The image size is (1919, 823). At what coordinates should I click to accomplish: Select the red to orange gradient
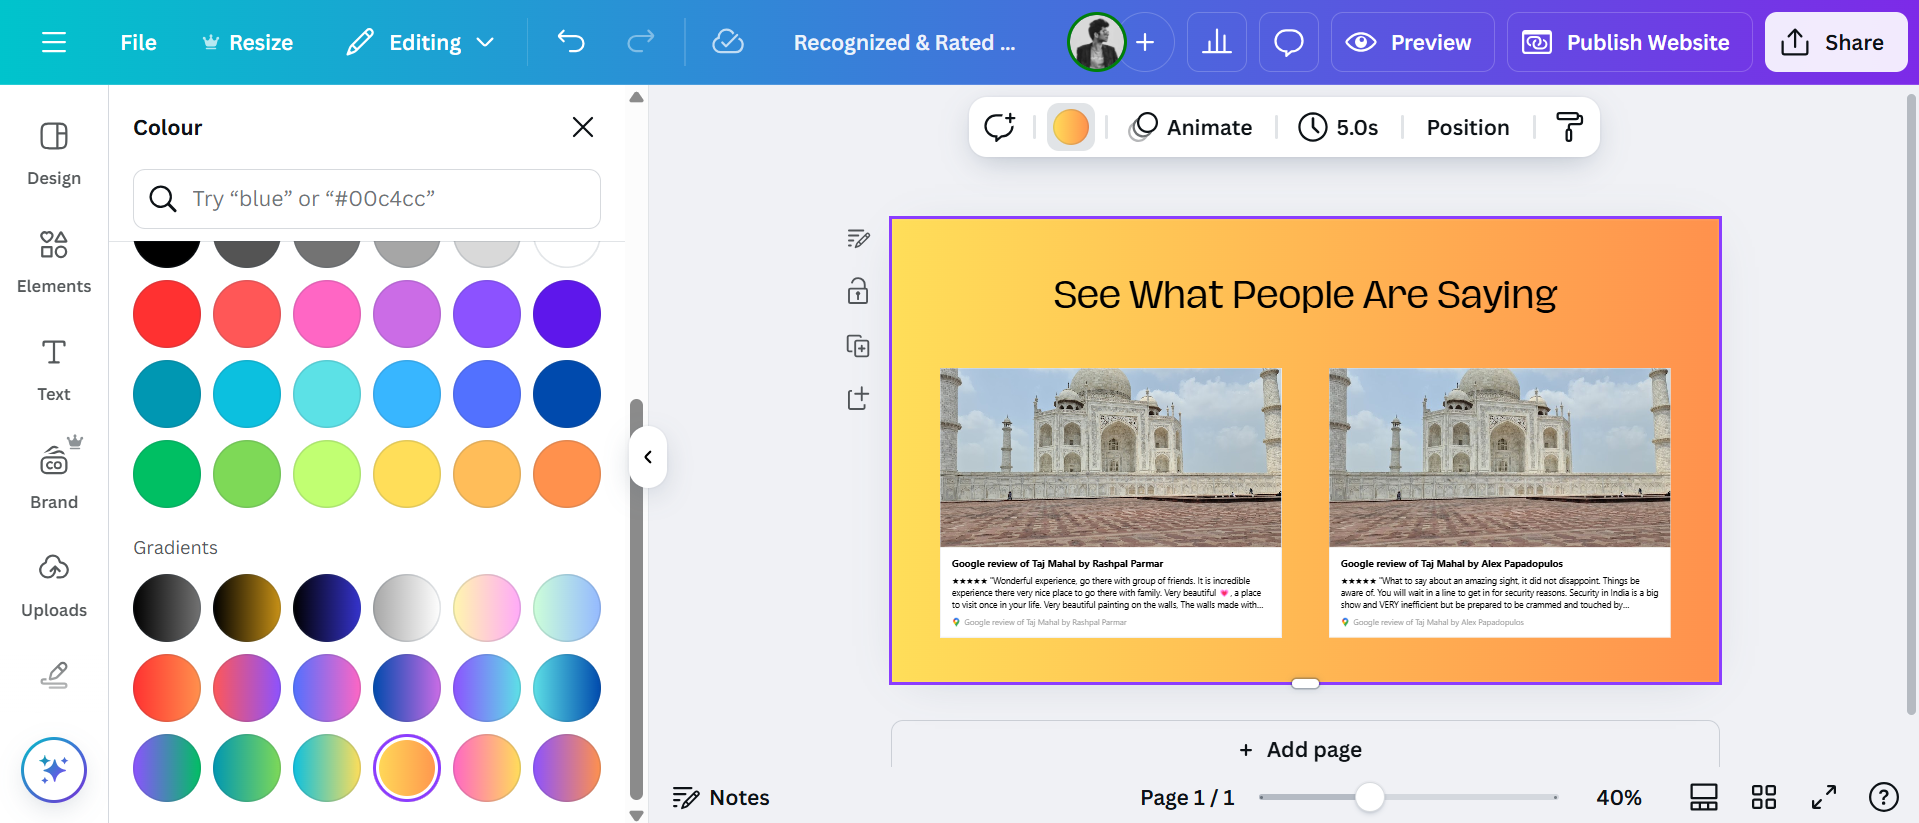[167, 688]
